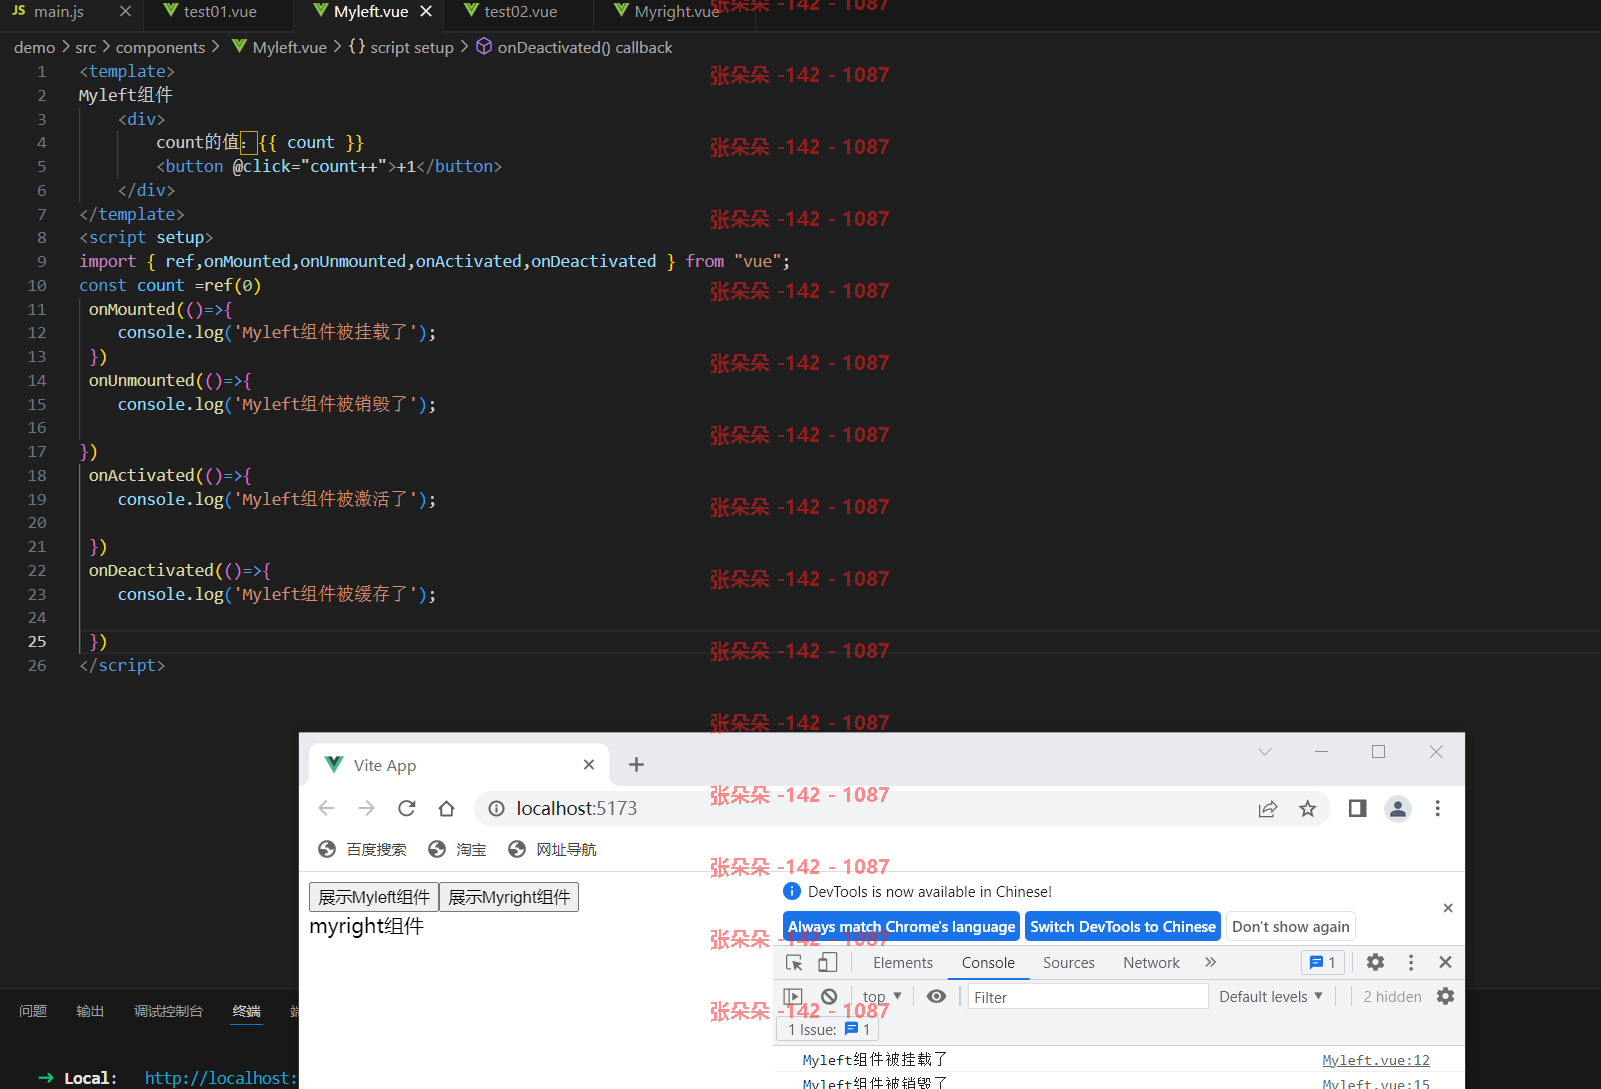Open main.js editor tab

pyautogui.click(x=59, y=12)
